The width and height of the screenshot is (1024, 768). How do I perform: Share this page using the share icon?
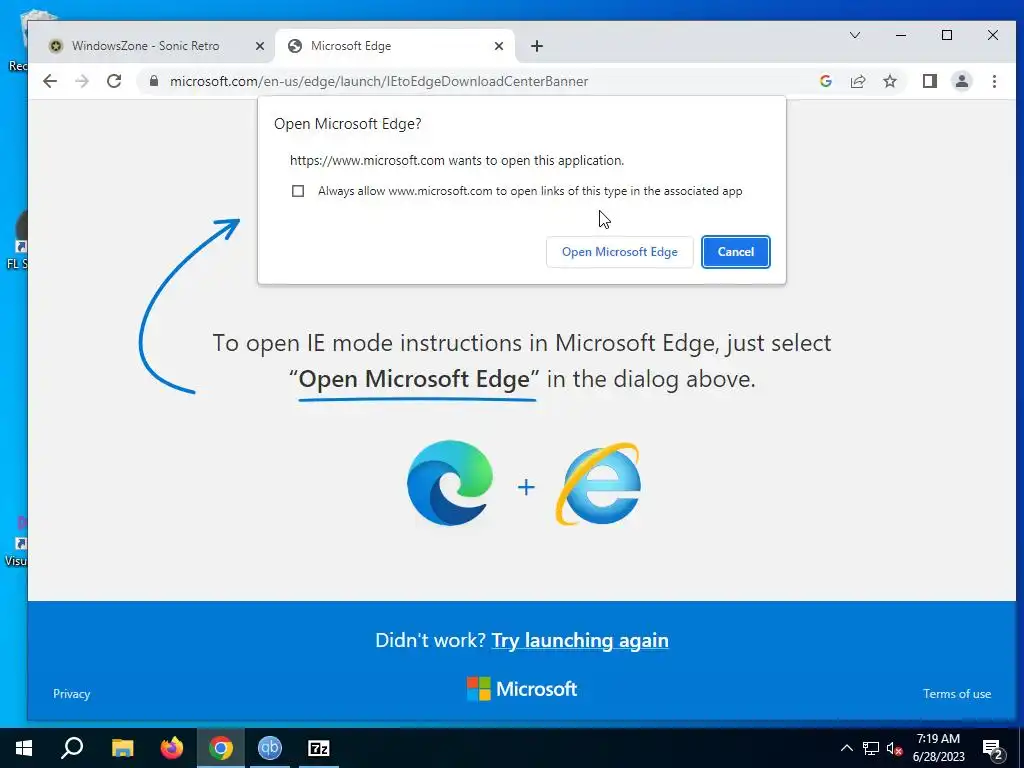click(857, 81)
